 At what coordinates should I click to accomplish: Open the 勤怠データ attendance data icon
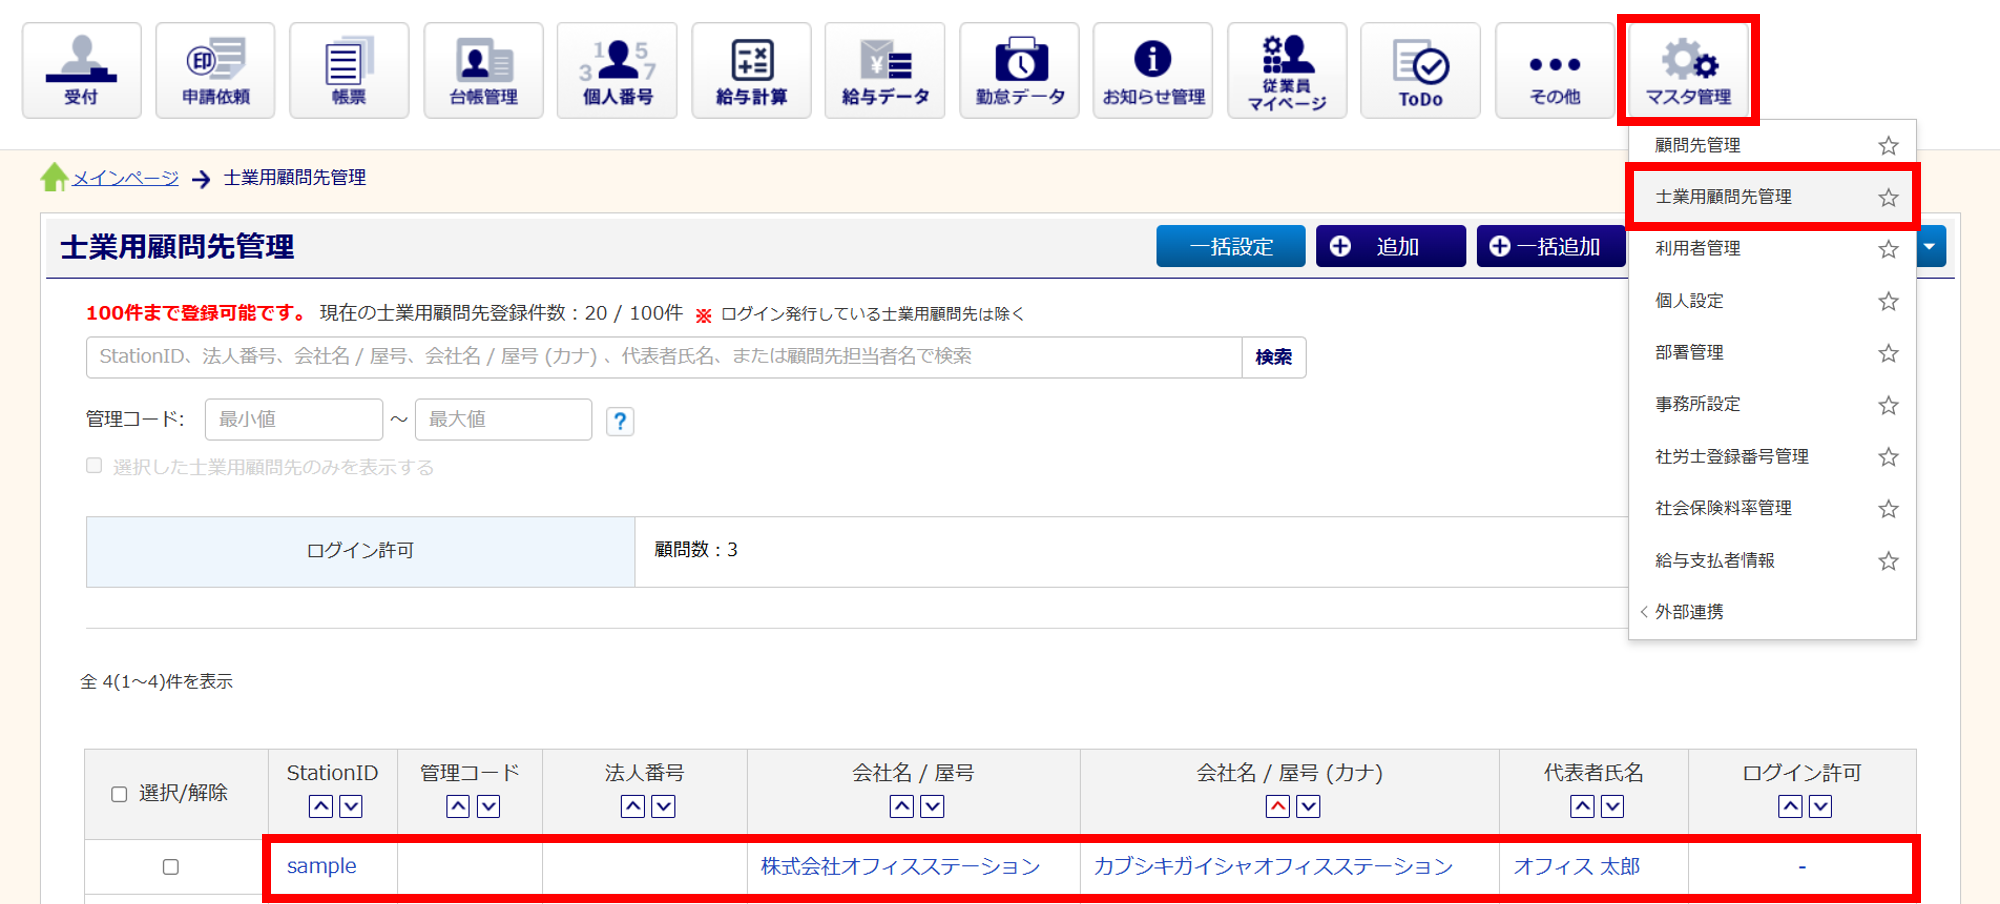1019,70
